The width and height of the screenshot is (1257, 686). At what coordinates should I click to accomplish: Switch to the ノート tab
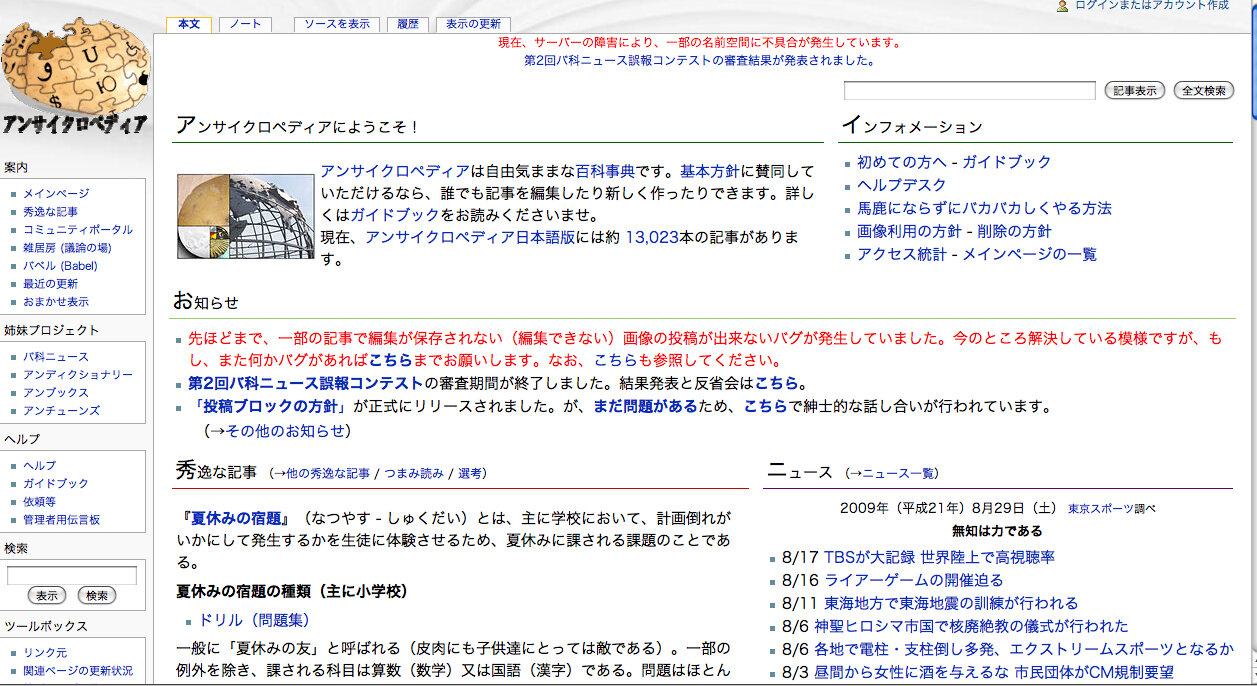[245, 24]
